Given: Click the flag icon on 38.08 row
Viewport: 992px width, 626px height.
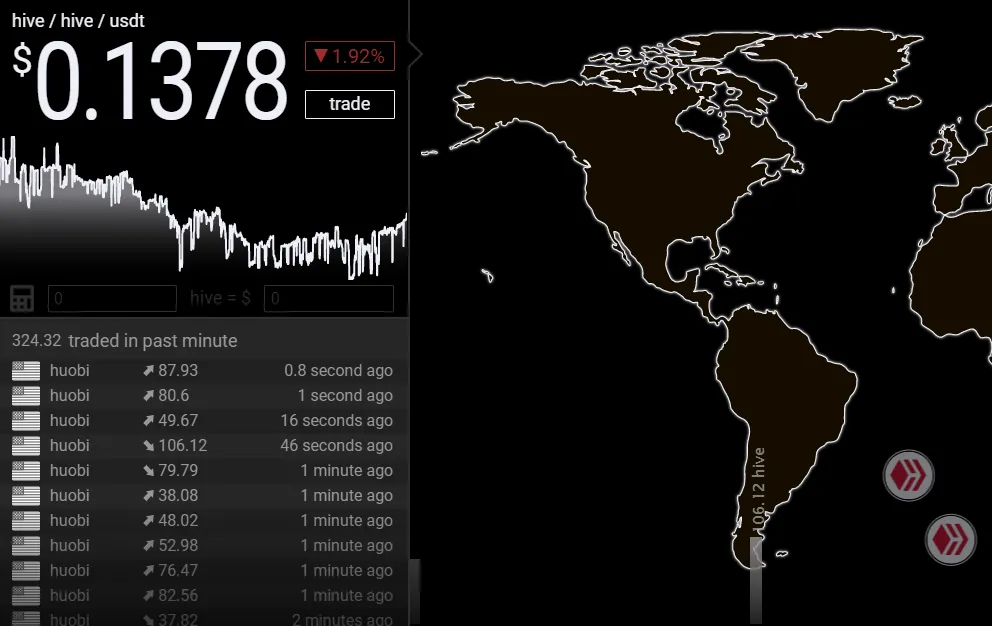Looking at the screenshot, I should click(x=26, y=496).
